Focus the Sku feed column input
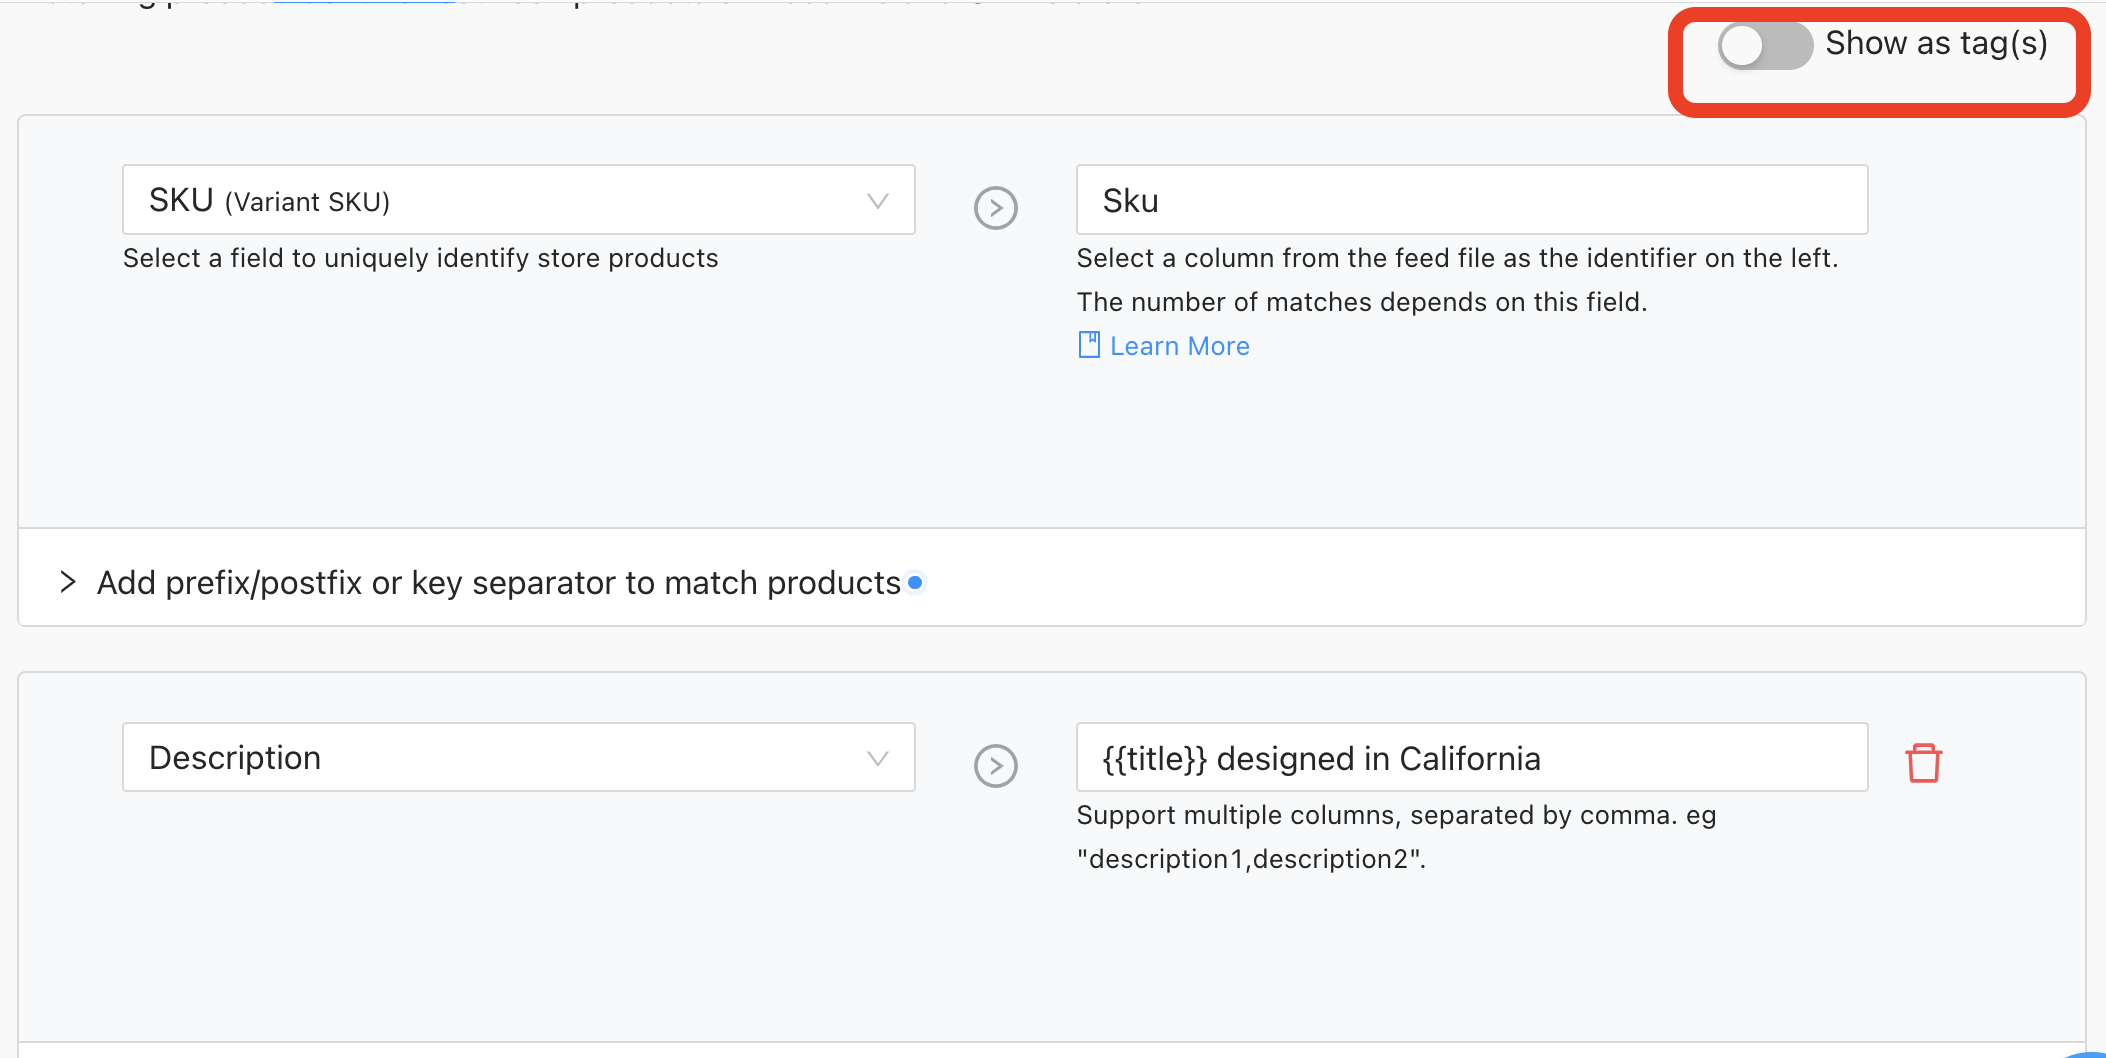The height and width of the screenshot is (1058, 2106). click(1471, 200)
